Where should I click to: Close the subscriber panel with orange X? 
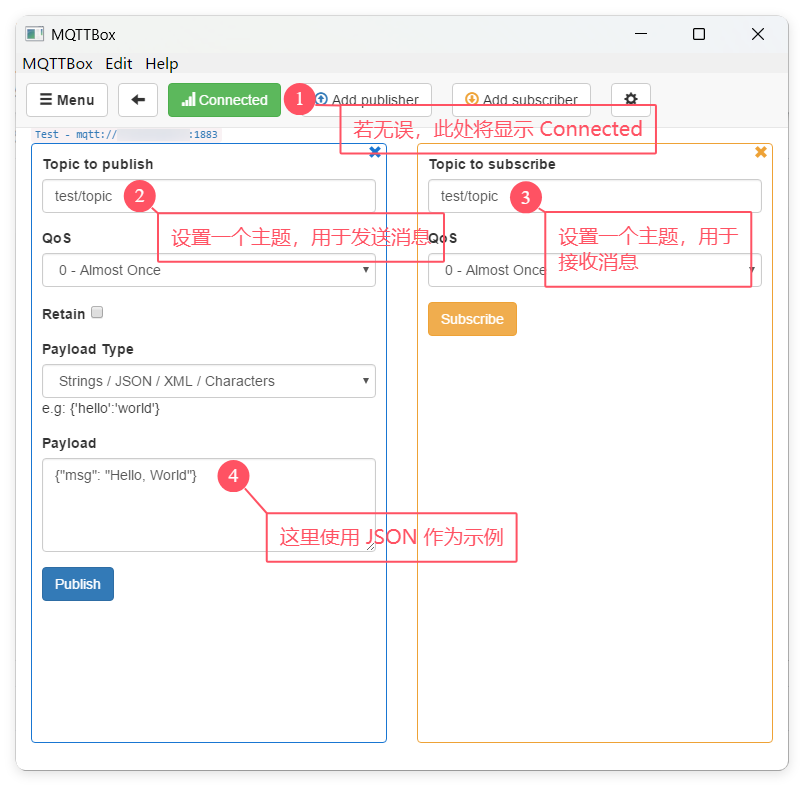pyautogui.click(x=760, y=152)
